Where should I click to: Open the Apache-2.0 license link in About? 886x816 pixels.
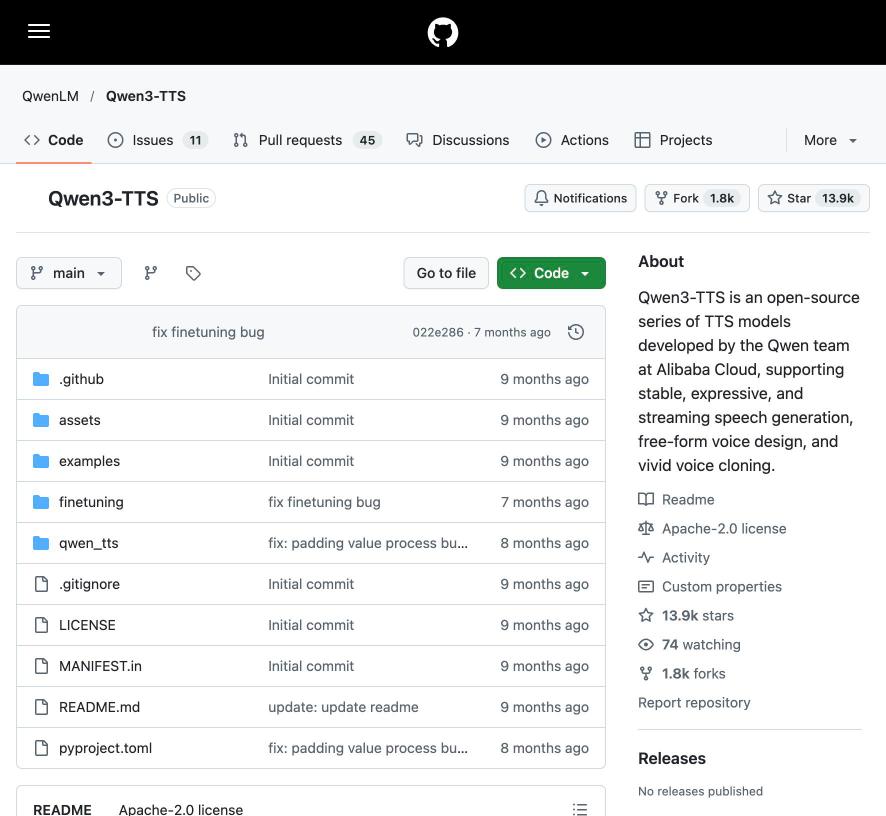[x=724, y=528]
